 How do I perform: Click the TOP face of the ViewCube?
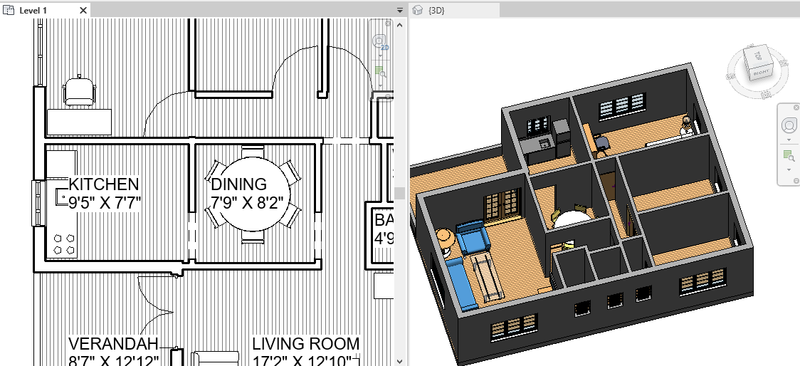[x=759, y=55]
